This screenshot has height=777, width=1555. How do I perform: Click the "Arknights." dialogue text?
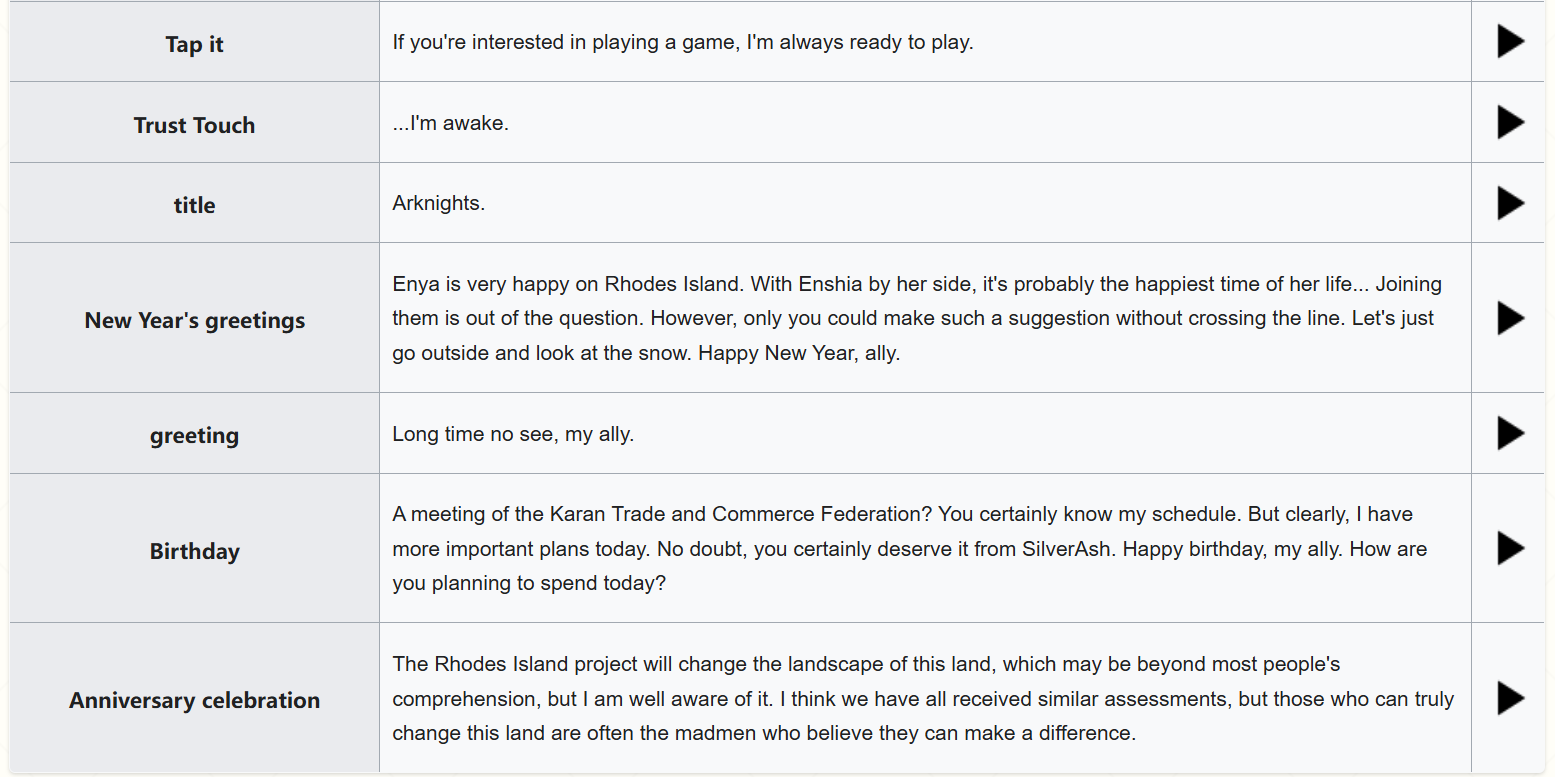tap(439, 203)
